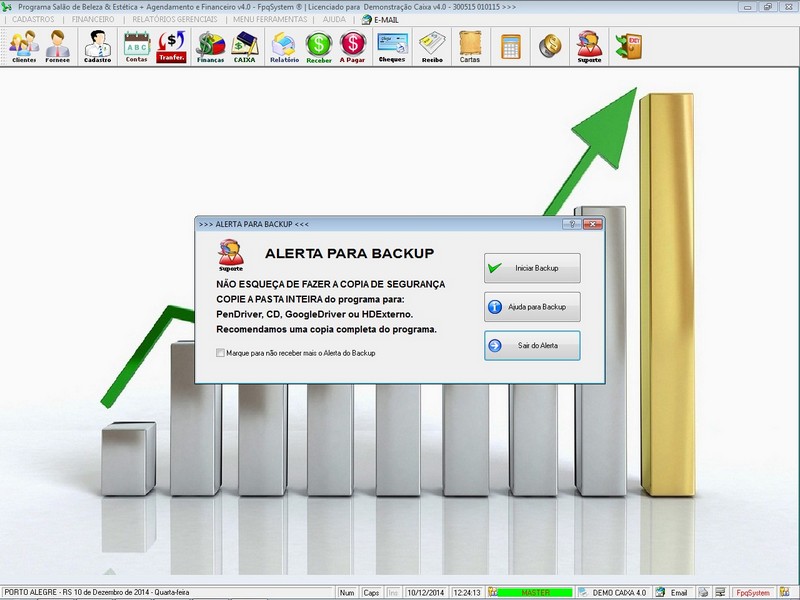
Task: Check Marque para não receber mais o Alerta
Action: click(220, 353)
